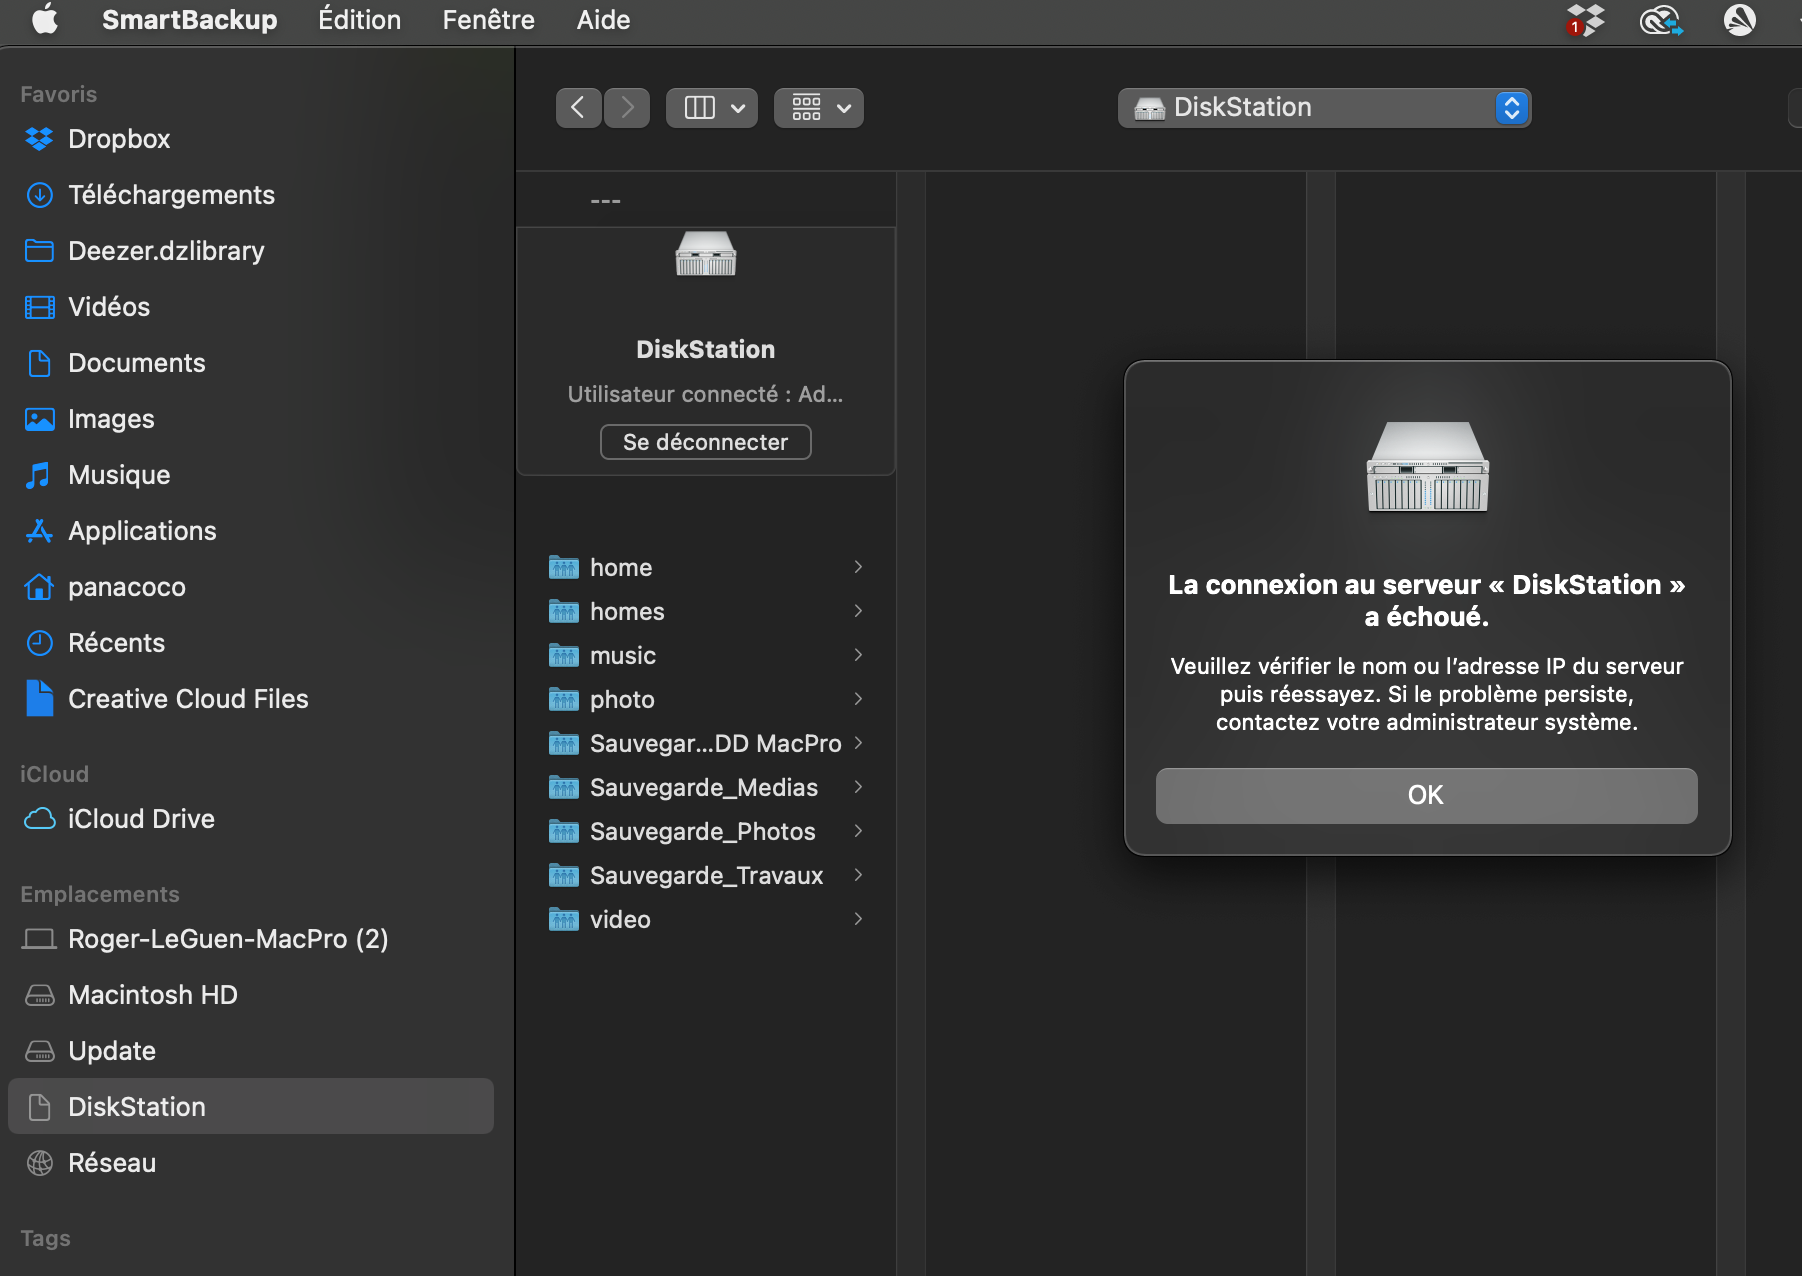Click the DiskStation title in preview pane
This screenshot has height=1276, width=1802.
705,349
